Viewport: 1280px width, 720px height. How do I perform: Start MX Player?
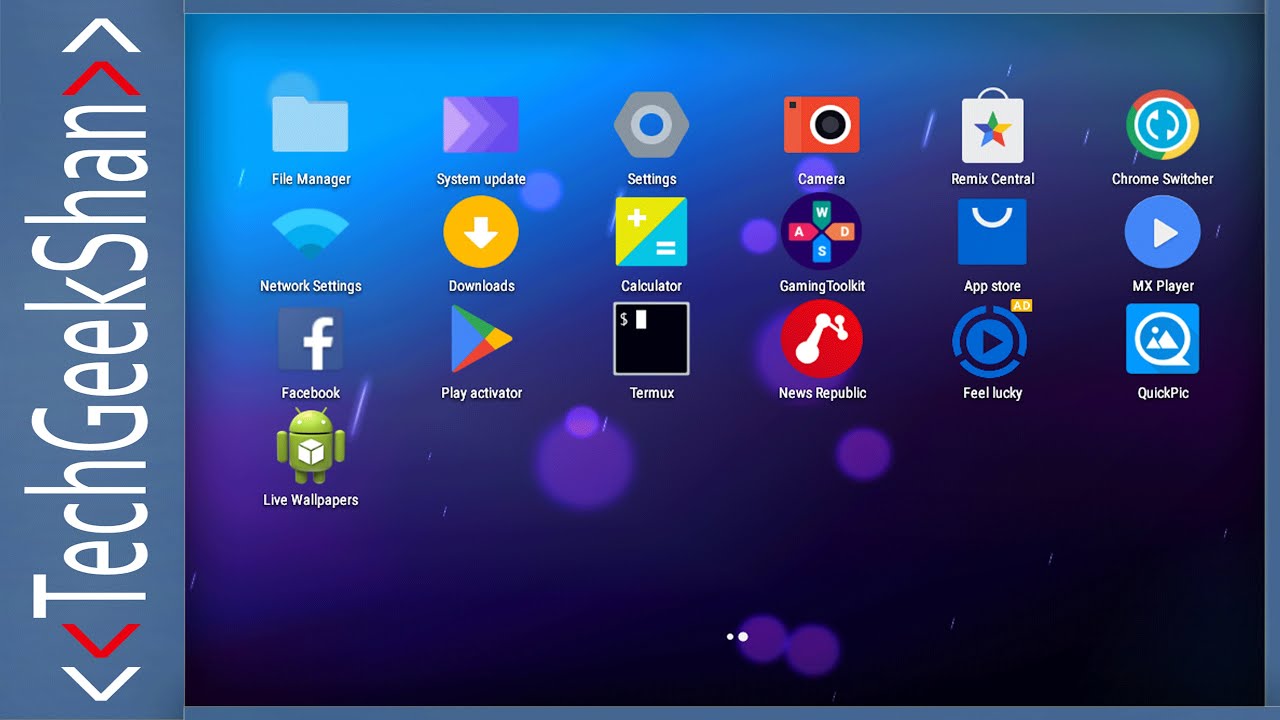pyautogui.click(x=1162, y=232)
